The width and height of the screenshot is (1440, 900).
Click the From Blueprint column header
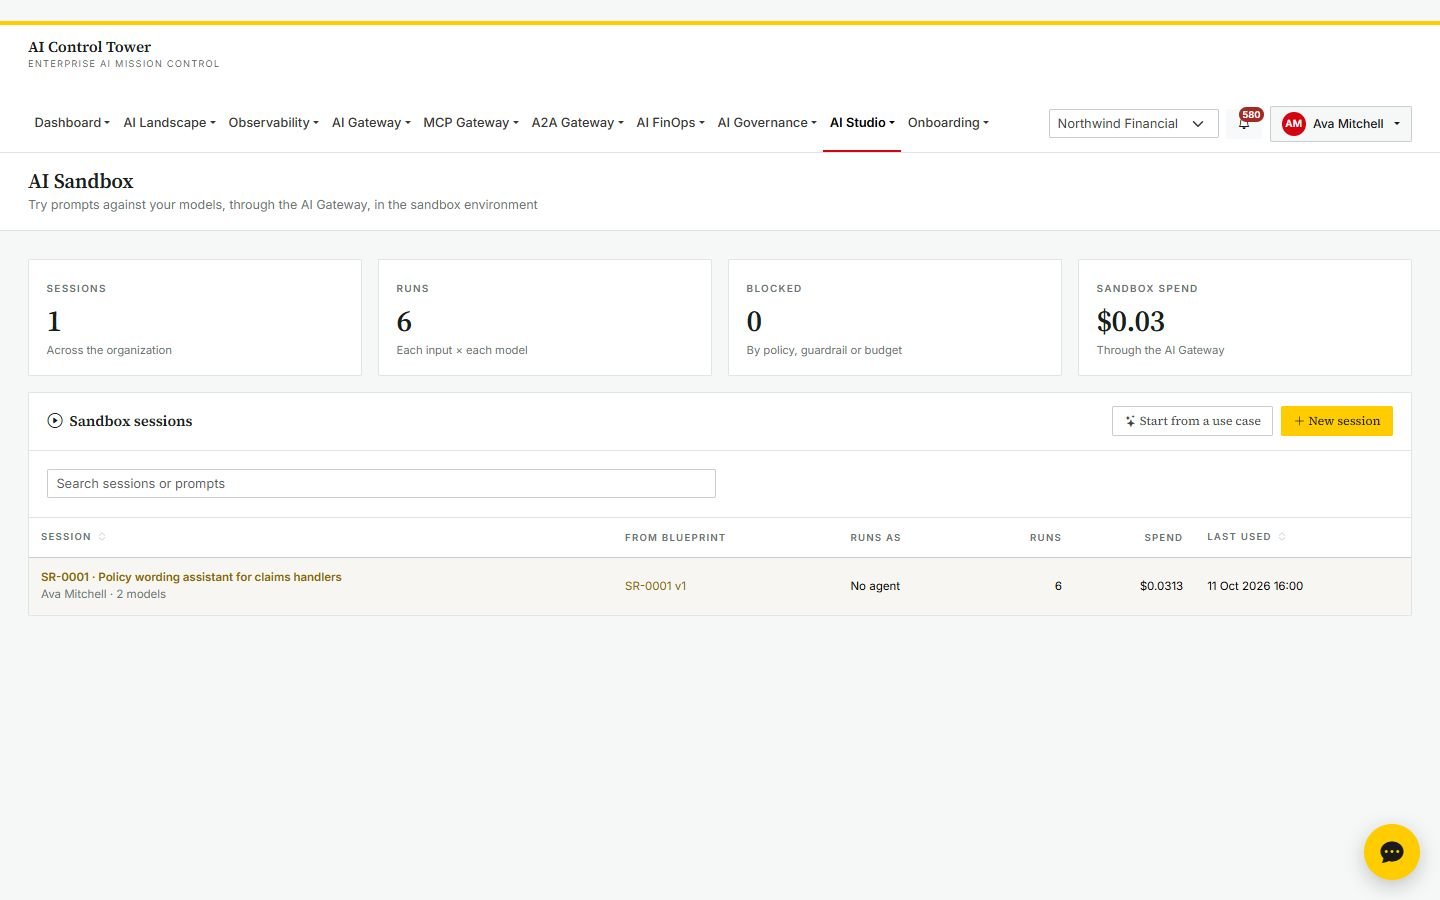[x=675, y=538]
